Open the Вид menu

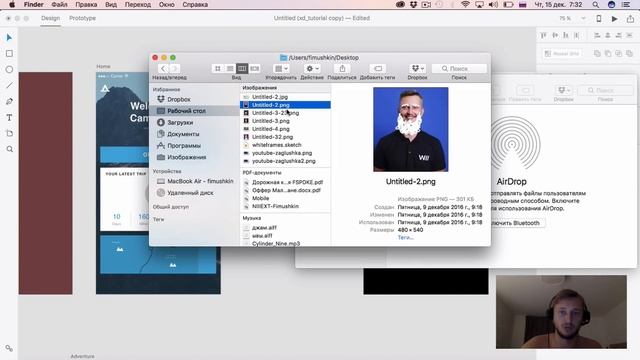[x=111, y=5]
